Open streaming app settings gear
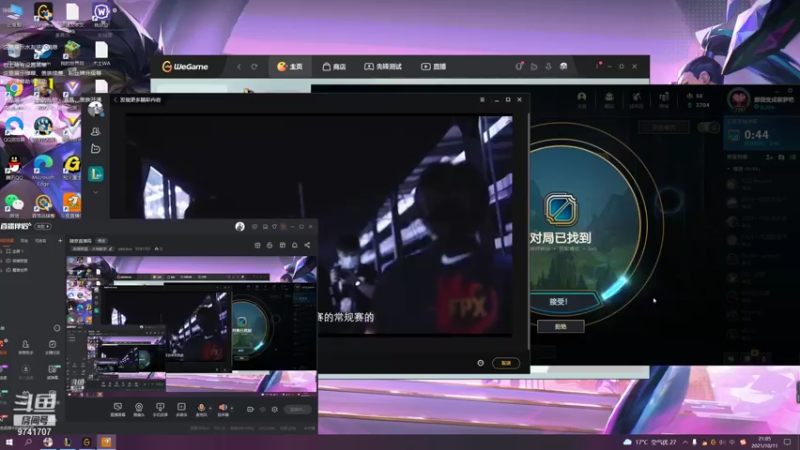This screenshot has width=800, height=450. (274, 409)
